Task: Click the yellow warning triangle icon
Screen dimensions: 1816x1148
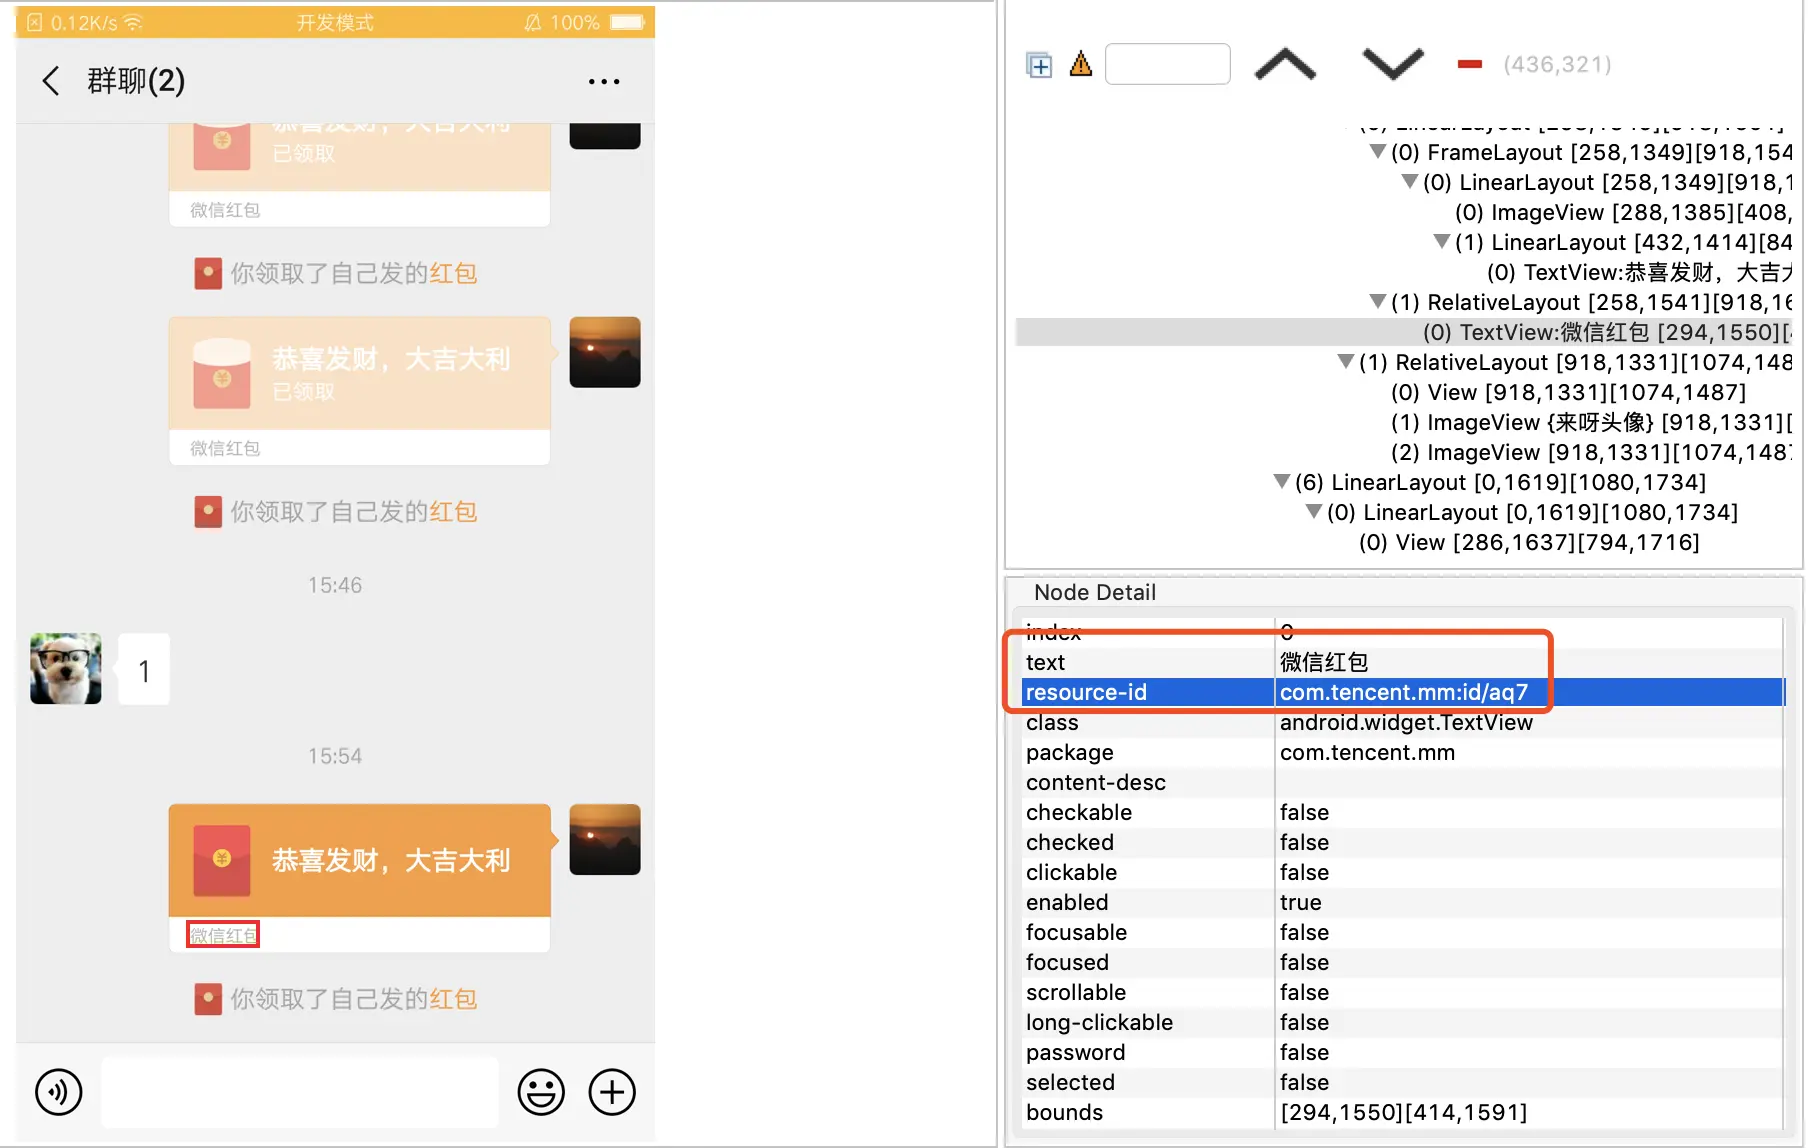Action: point(1081,65)
